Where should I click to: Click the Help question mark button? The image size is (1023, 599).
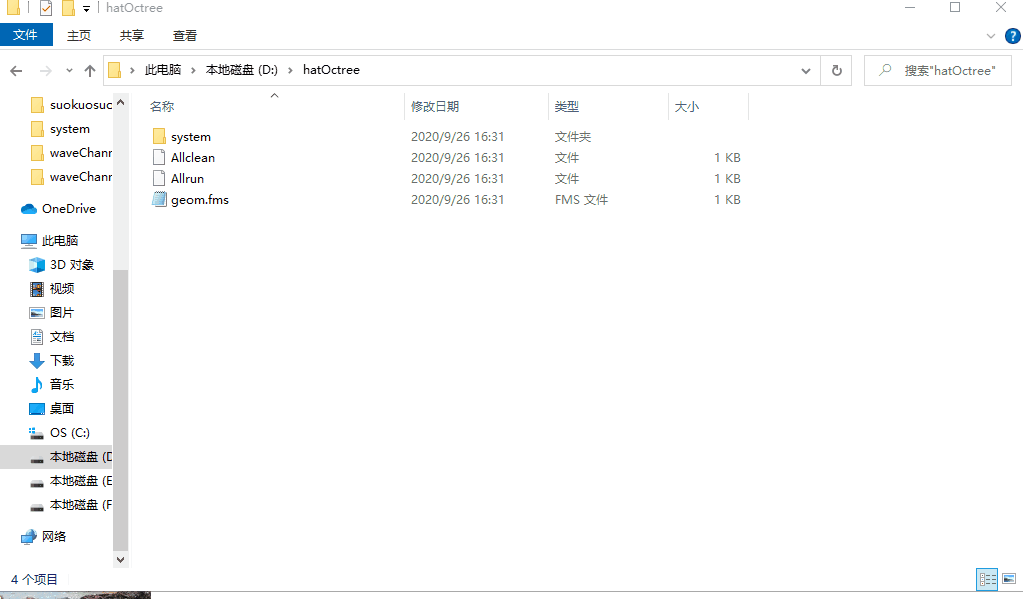[1012, 35]
